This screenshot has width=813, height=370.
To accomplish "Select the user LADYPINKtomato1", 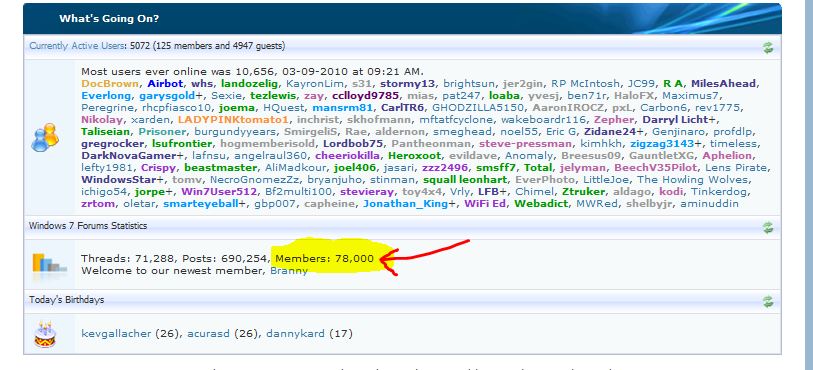I will [x=233, y=120].
